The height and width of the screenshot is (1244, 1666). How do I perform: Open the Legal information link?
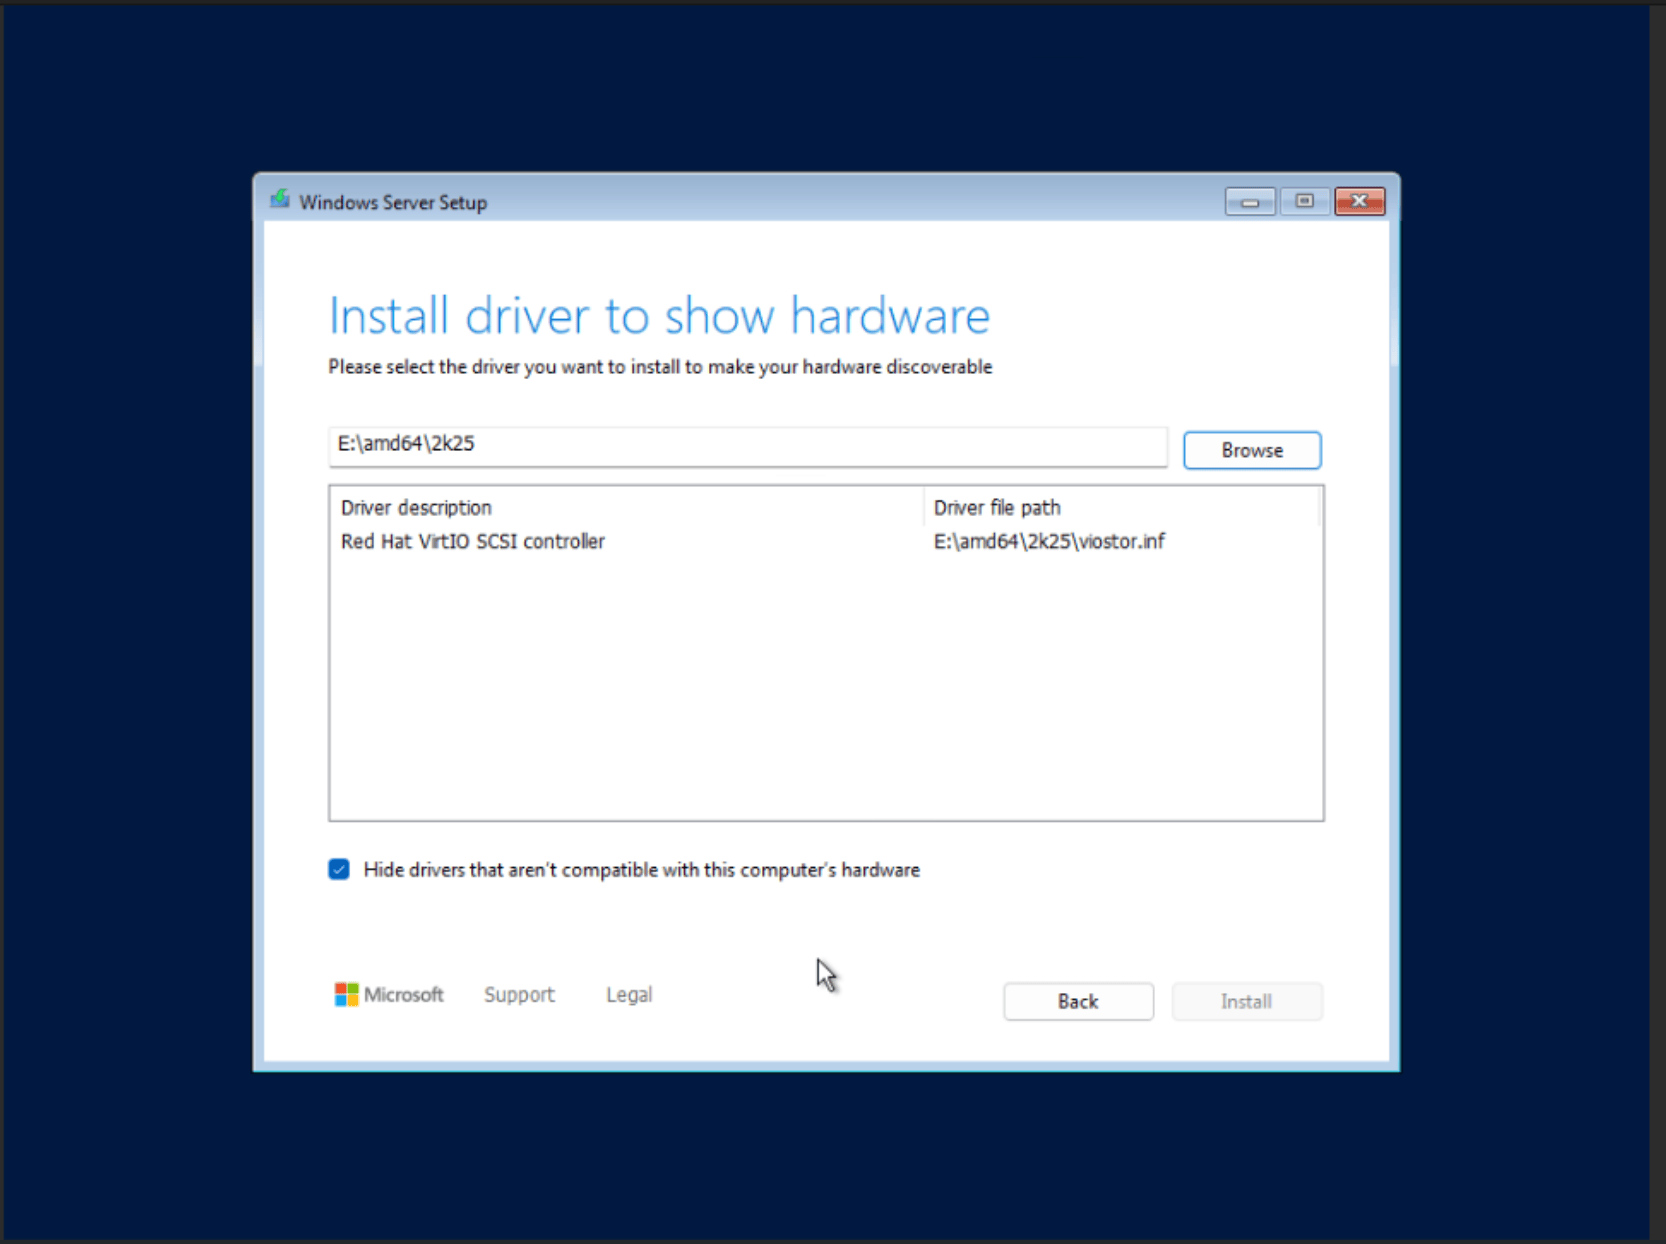click(x=628, y=994)
